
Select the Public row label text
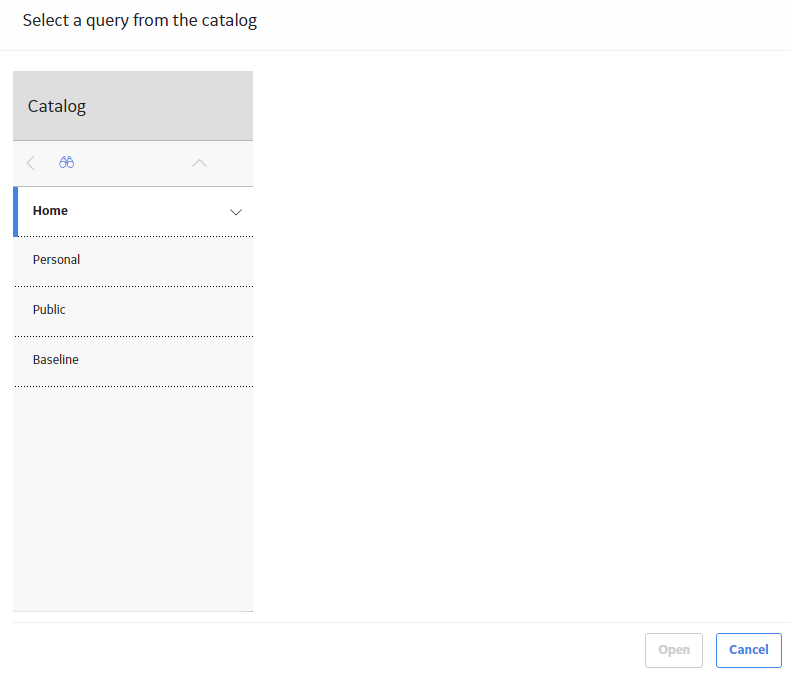pos(49,310)
